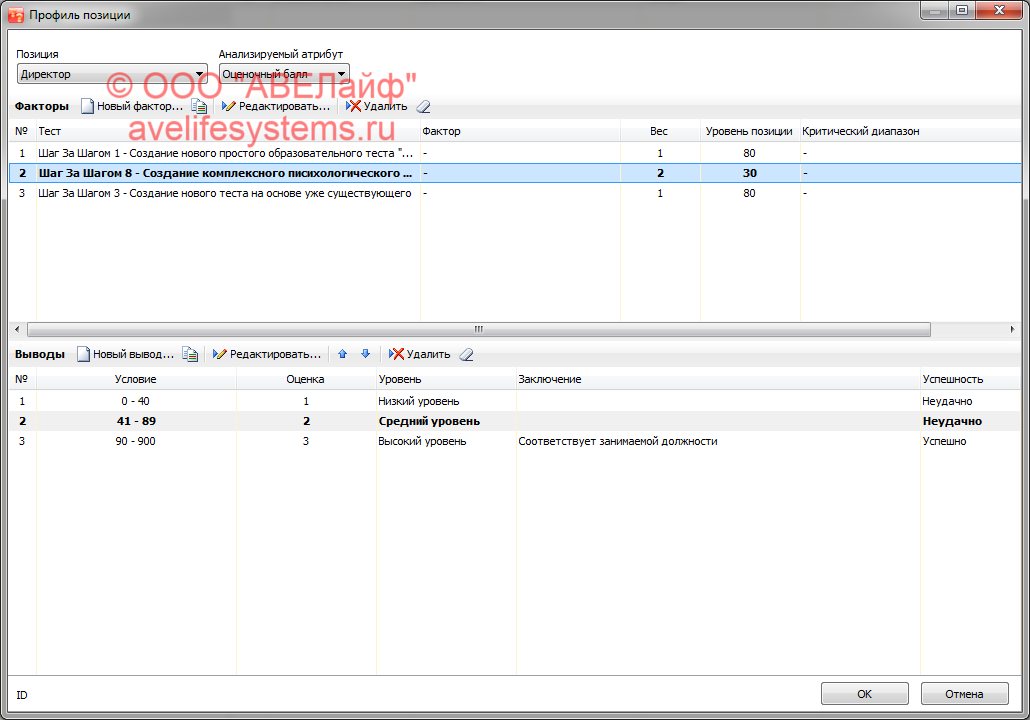
Task: Select the Шаг За Шагом 1 factor row
Action: pos(225,154)
